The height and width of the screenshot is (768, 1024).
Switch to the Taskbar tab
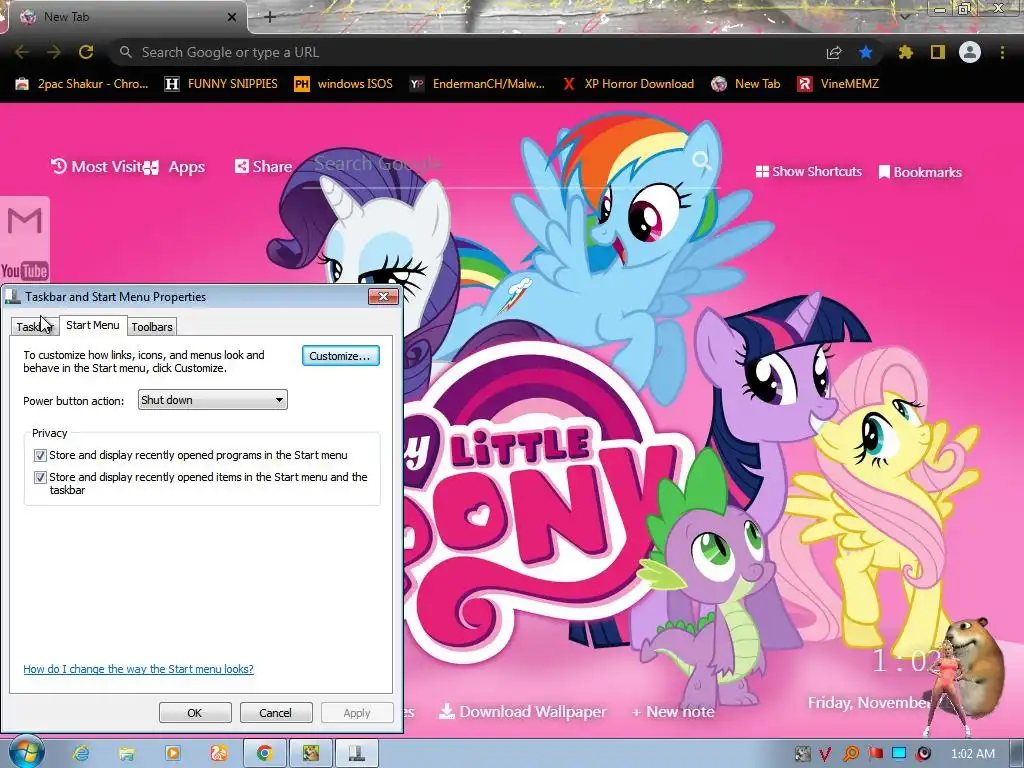point(34,327)
